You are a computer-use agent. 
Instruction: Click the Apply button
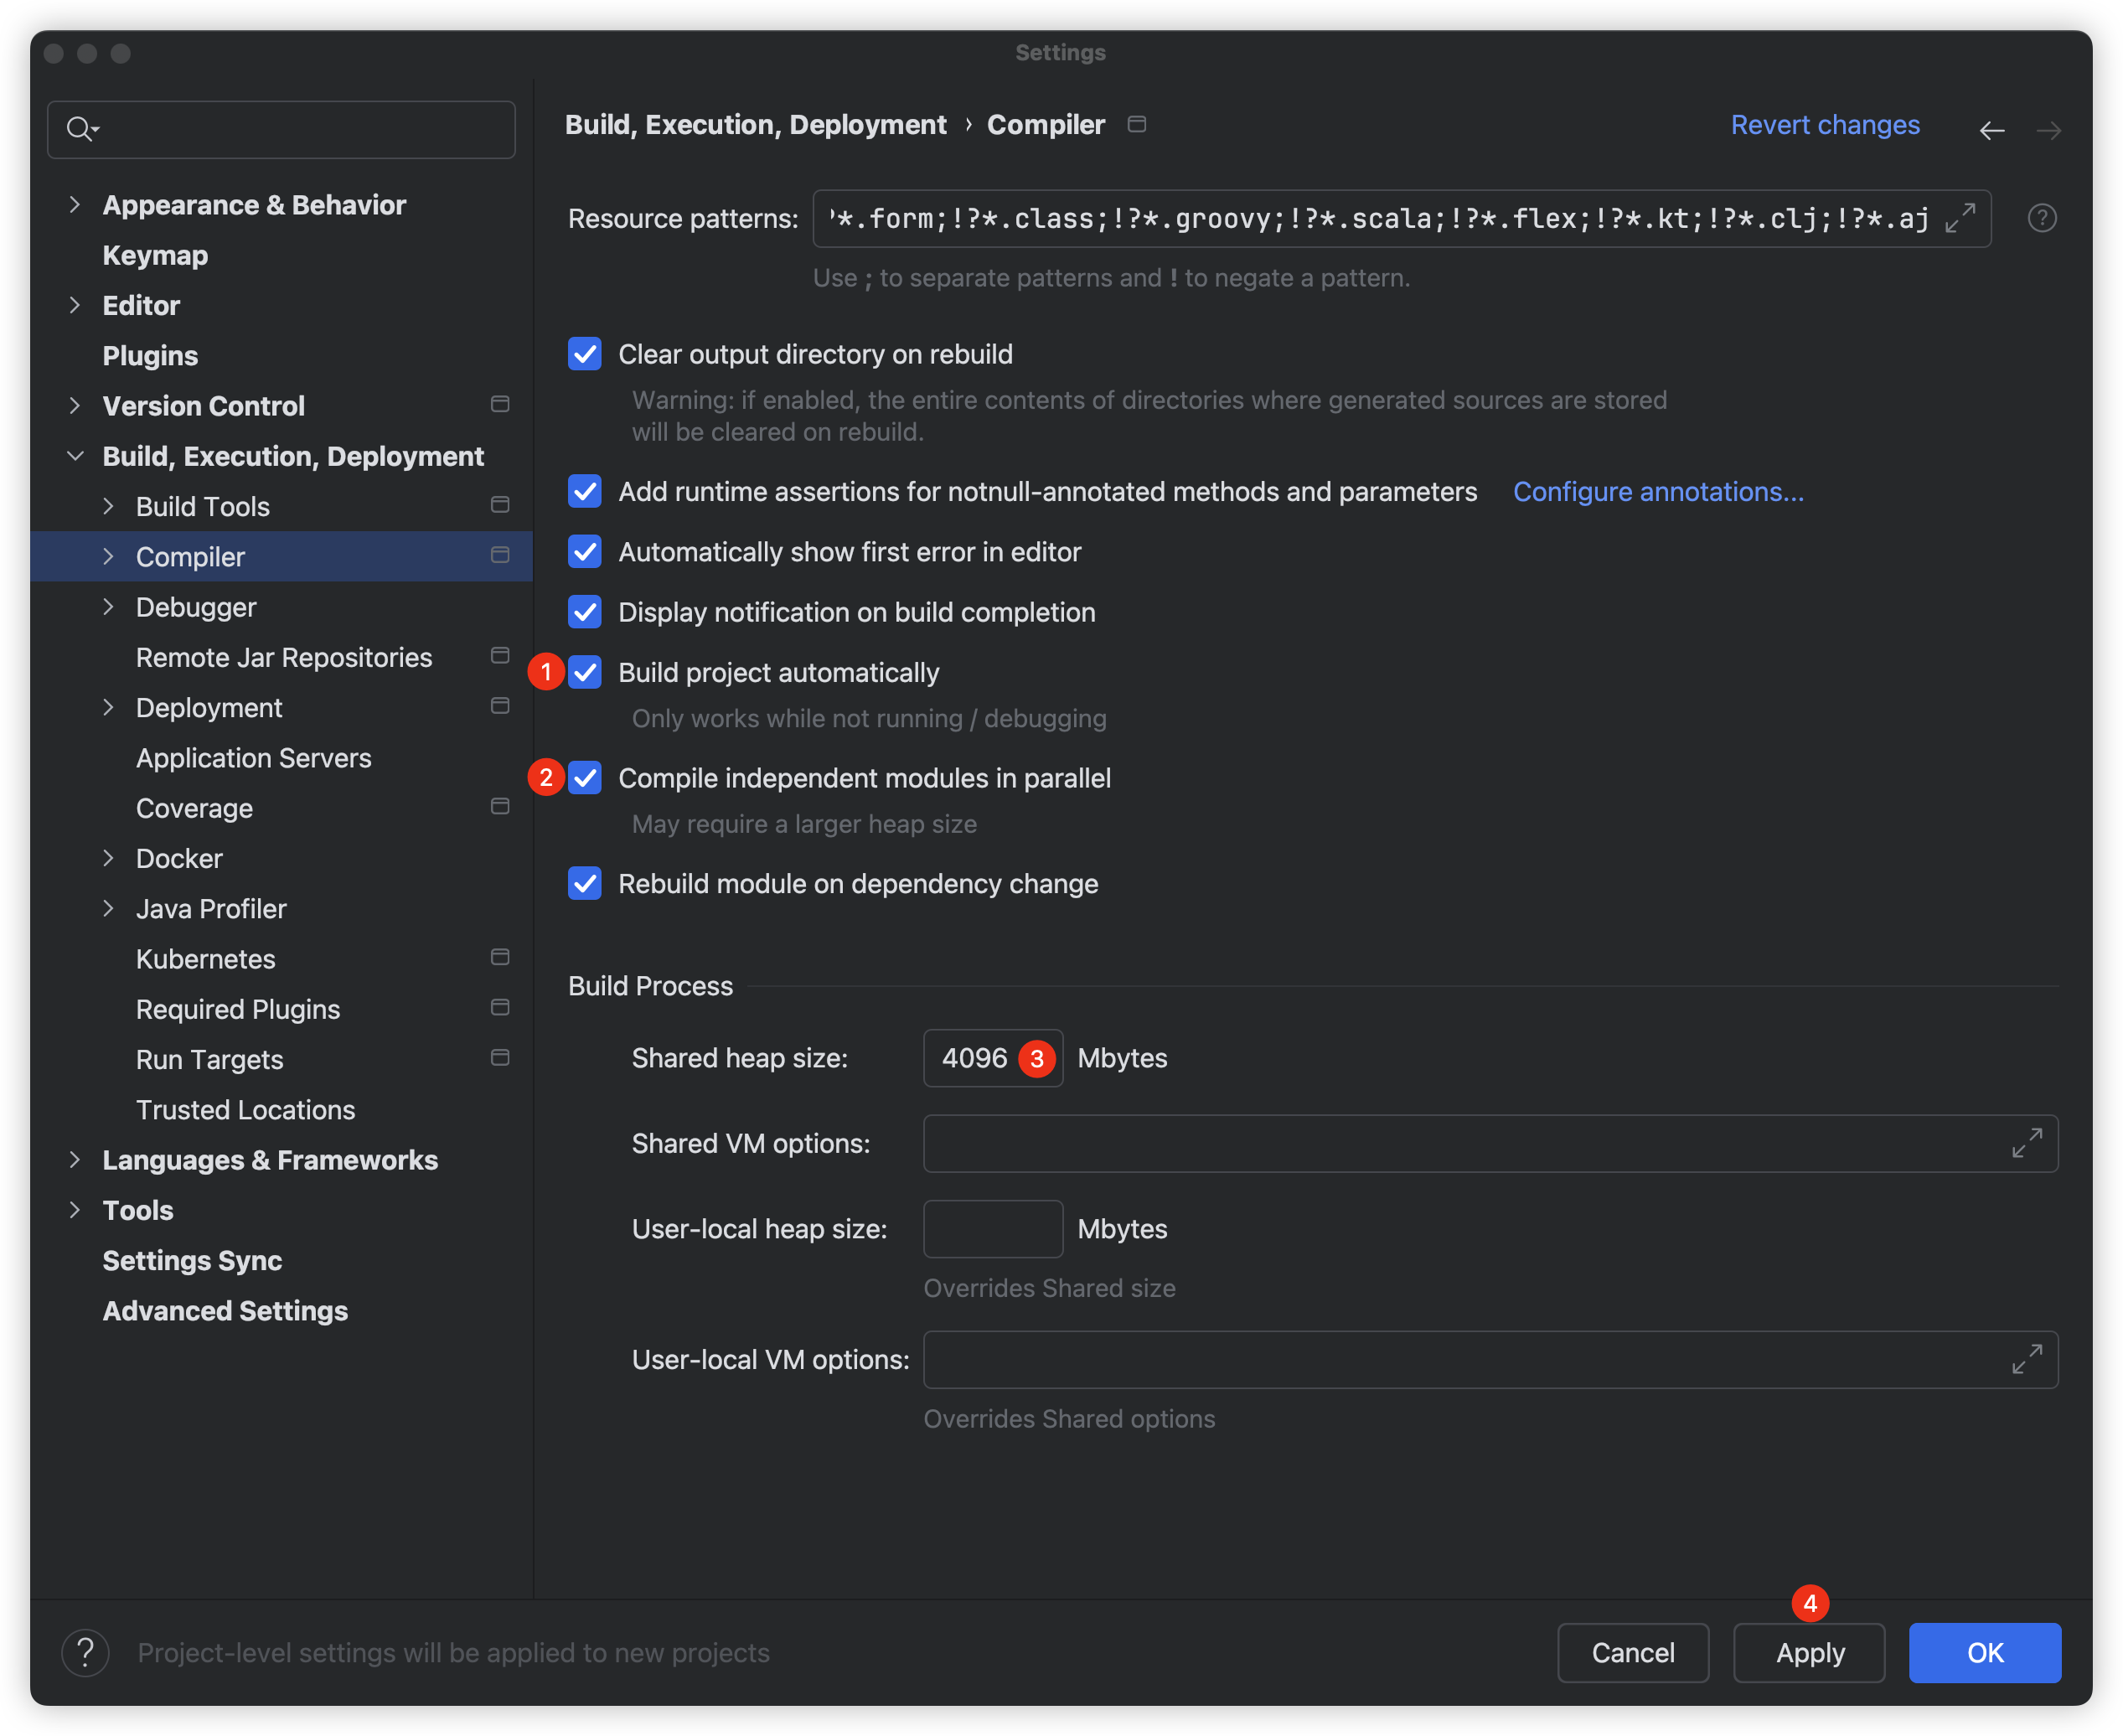coord(1809,1653)
